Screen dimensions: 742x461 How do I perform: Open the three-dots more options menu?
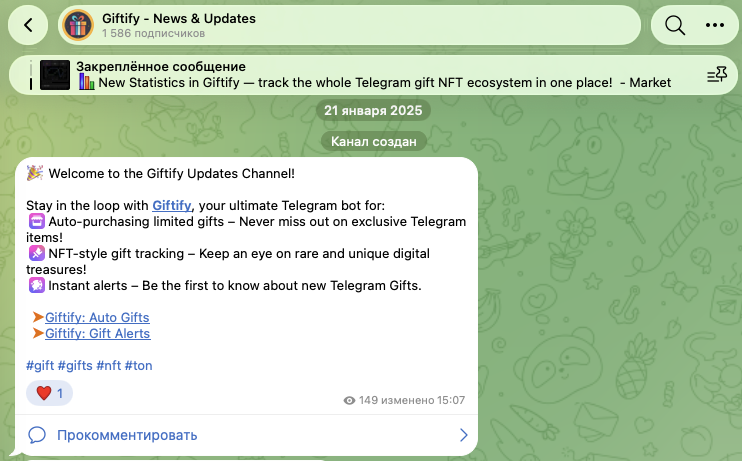715,25
